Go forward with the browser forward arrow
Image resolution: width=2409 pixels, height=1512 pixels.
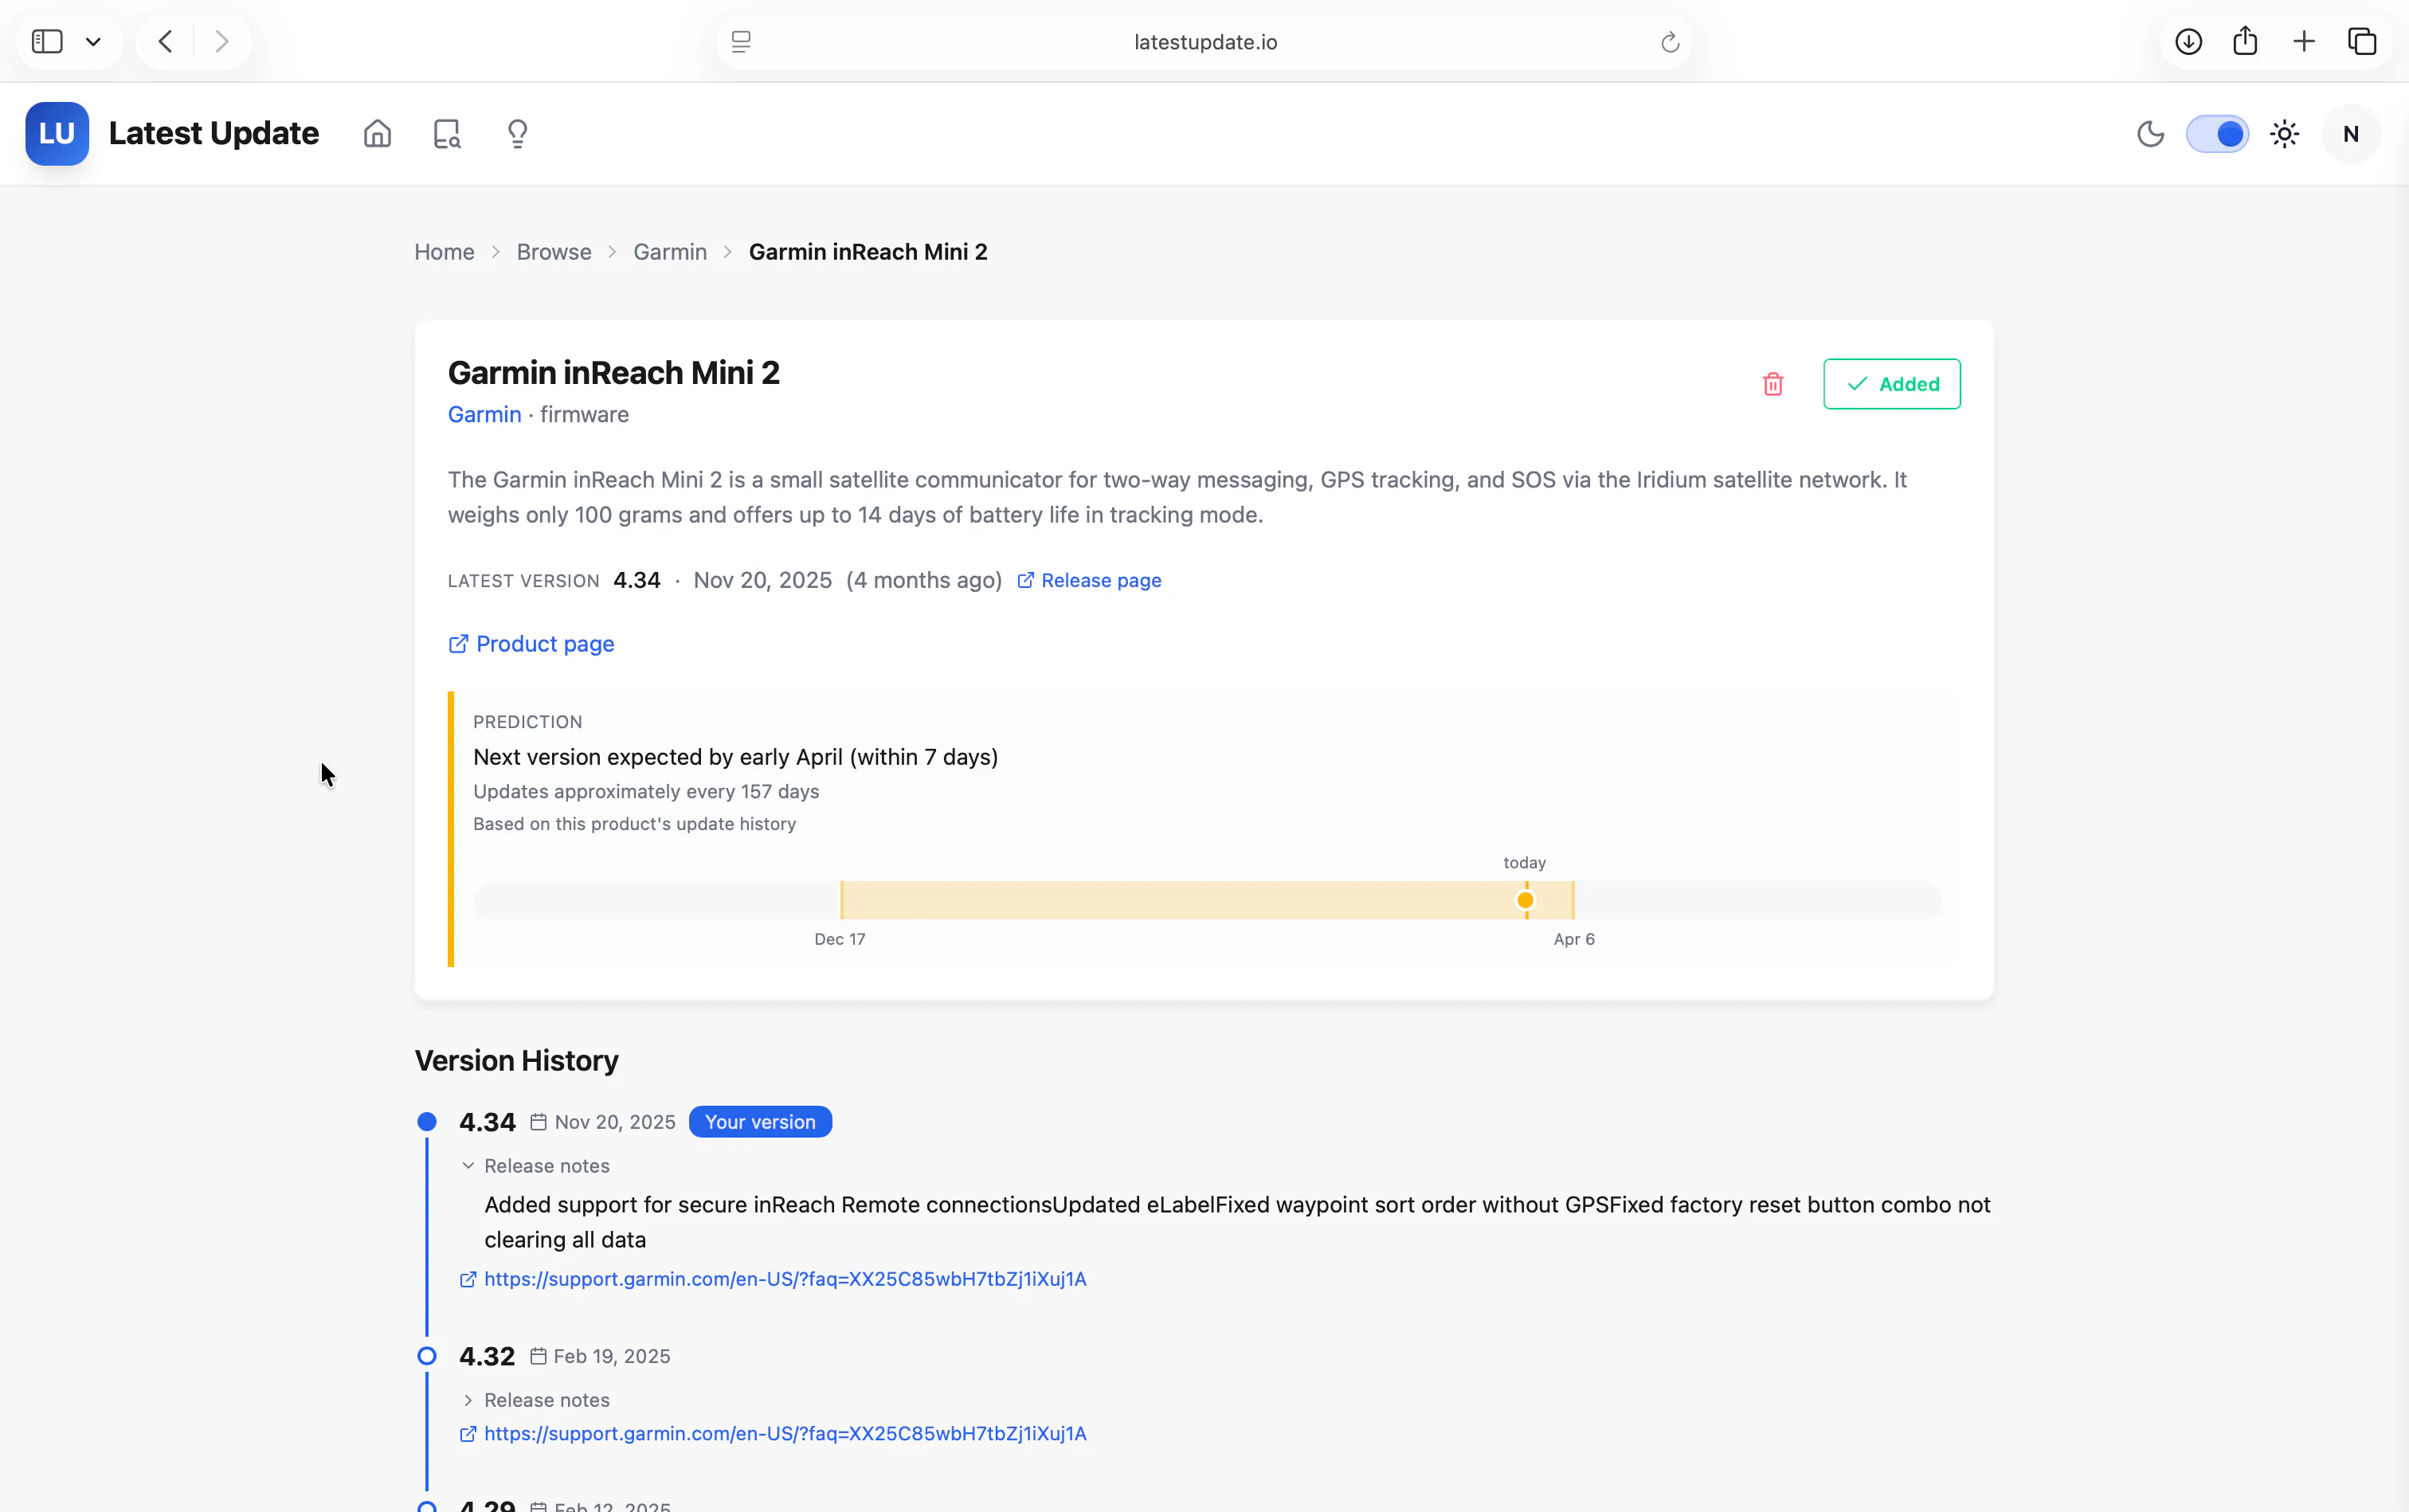pos(222,41)
